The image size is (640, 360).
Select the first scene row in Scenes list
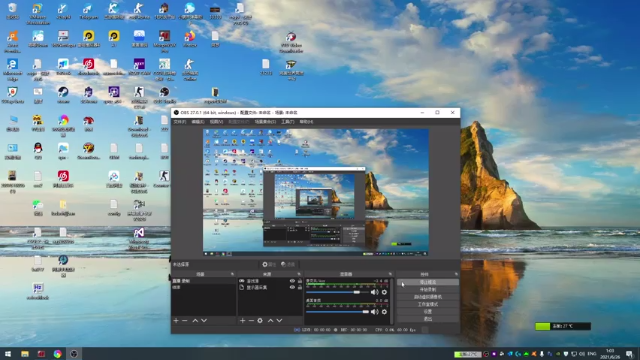[x=203, y=281]
